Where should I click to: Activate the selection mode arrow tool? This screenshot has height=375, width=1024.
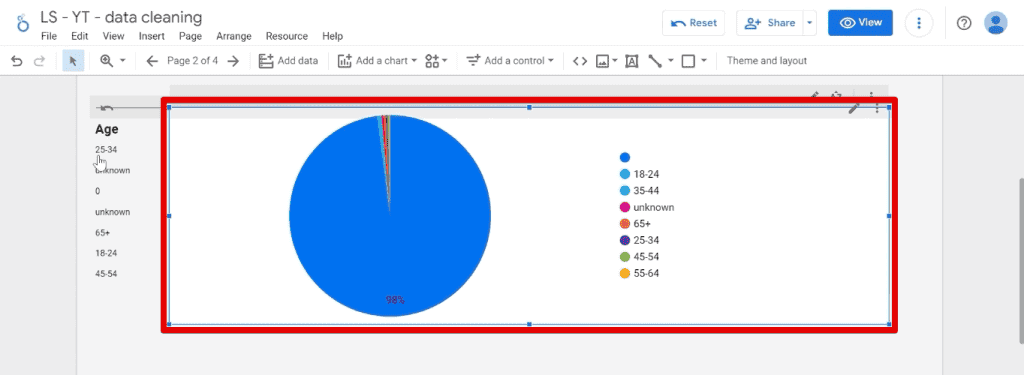pos(72,61)
